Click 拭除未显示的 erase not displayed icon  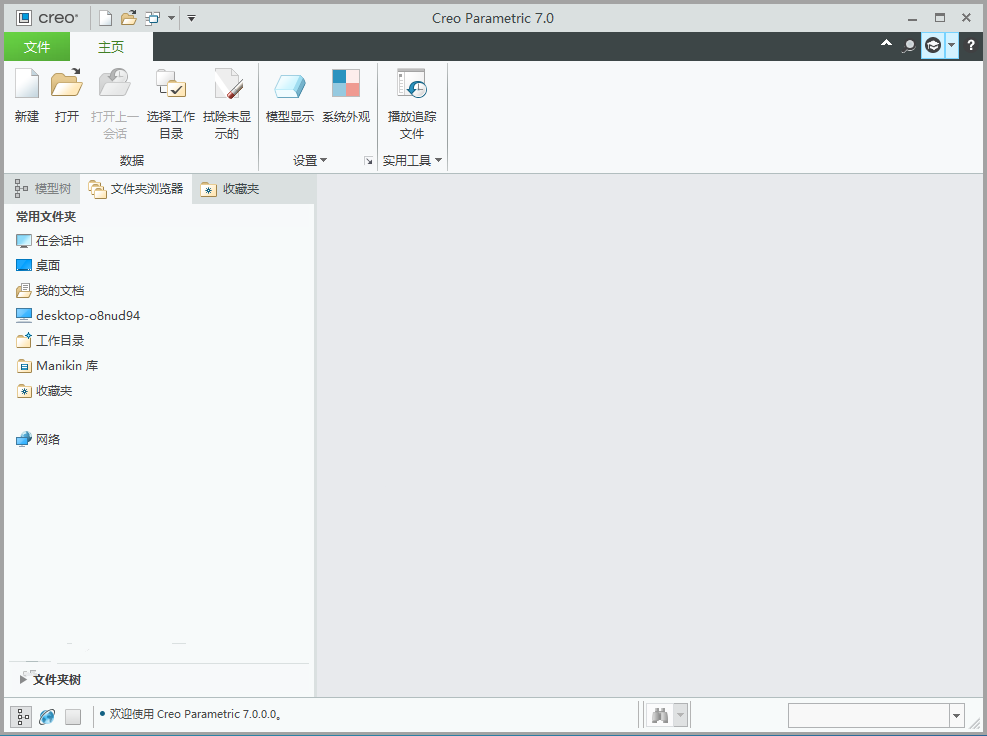click(227, 103)
